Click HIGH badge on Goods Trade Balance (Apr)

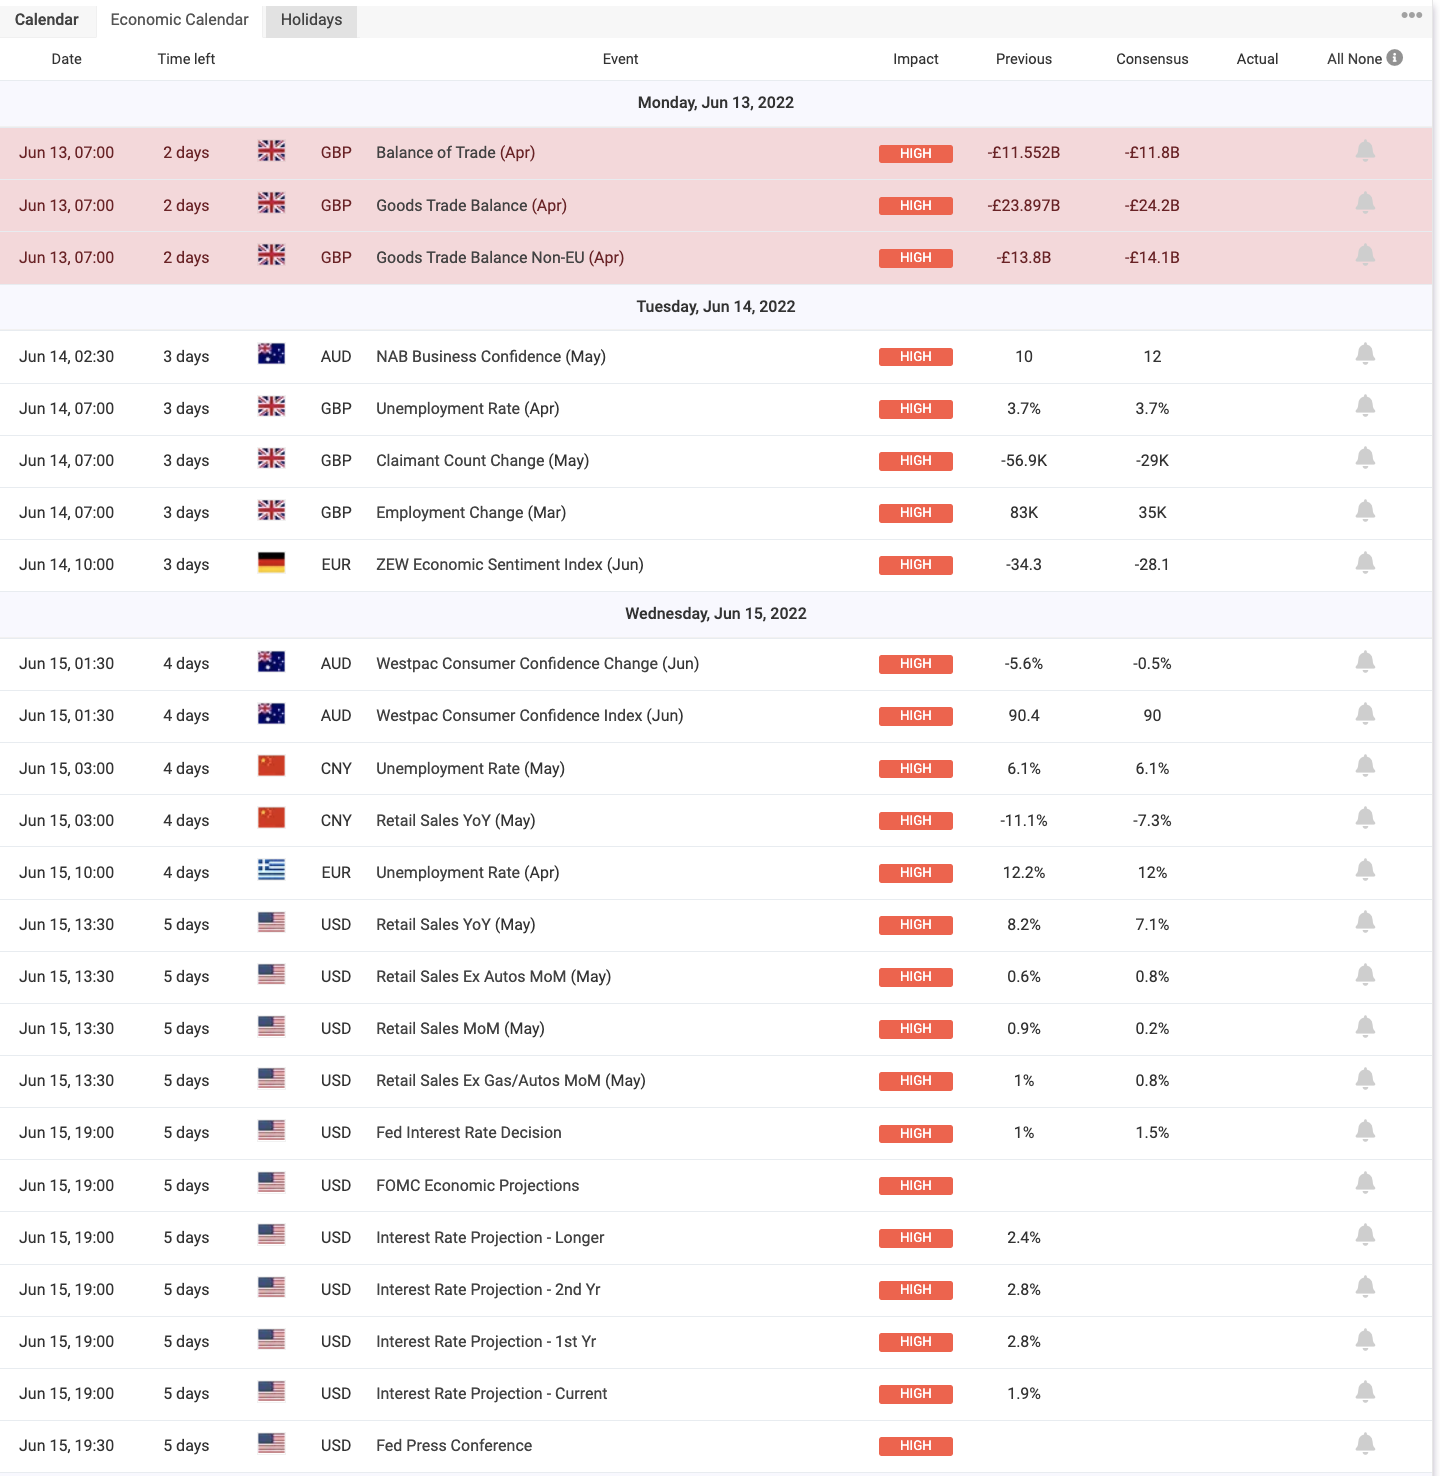tap(916, 206)
